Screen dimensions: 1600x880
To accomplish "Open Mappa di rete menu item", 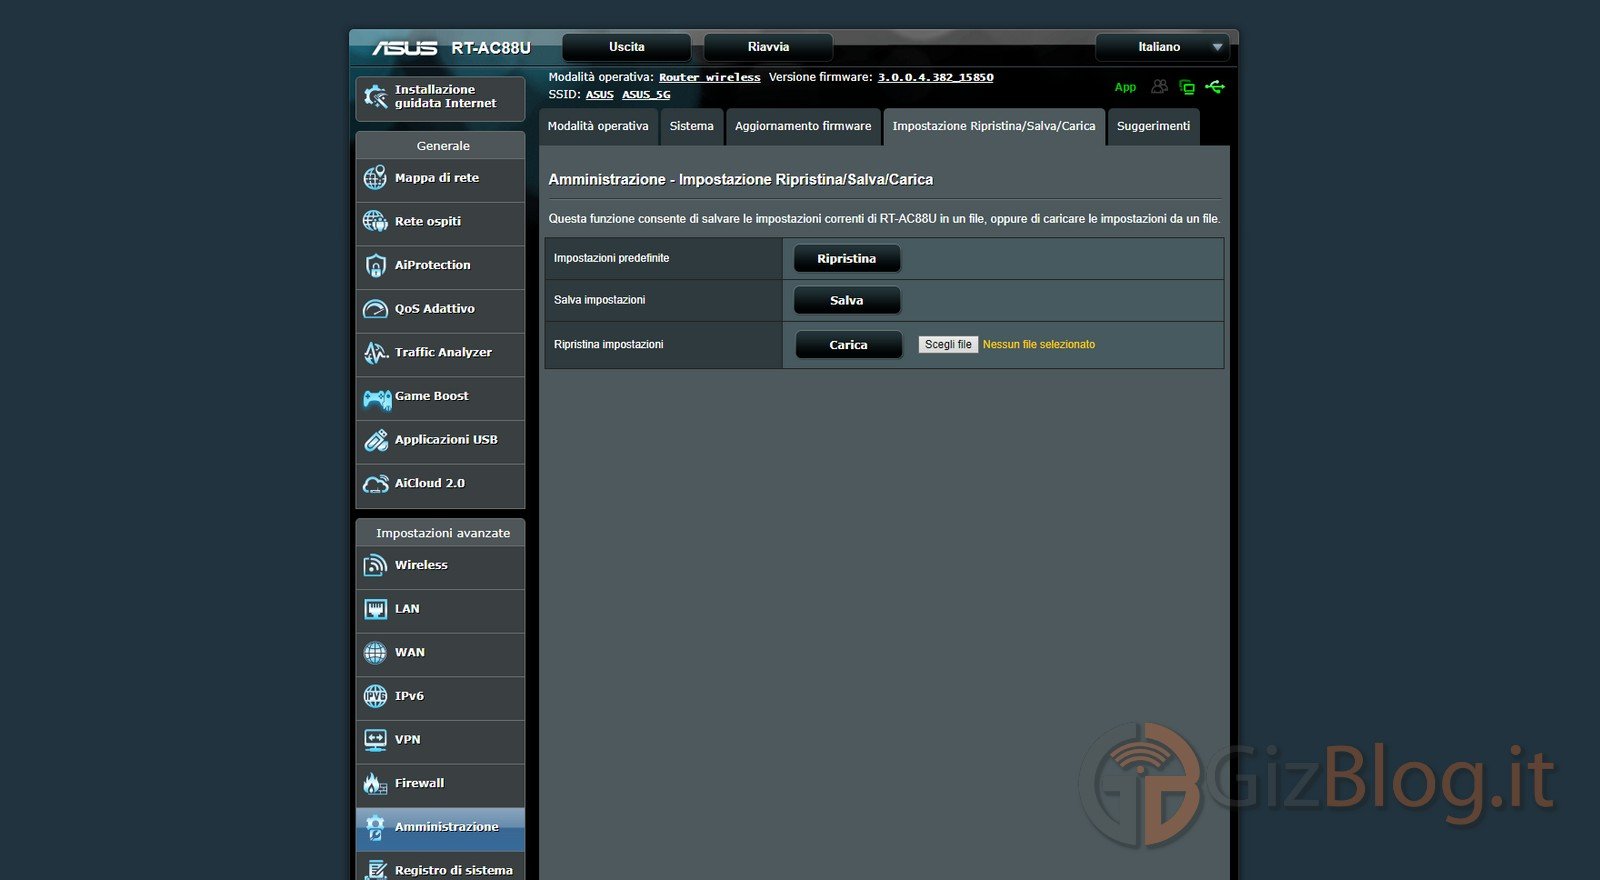I will [x=440, y=178].
